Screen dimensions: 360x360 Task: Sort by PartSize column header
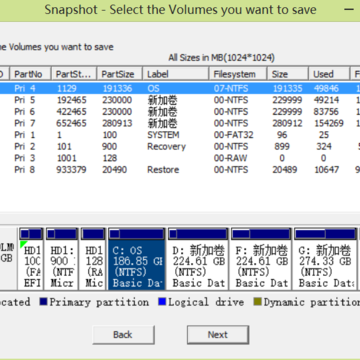pos(120,74)
